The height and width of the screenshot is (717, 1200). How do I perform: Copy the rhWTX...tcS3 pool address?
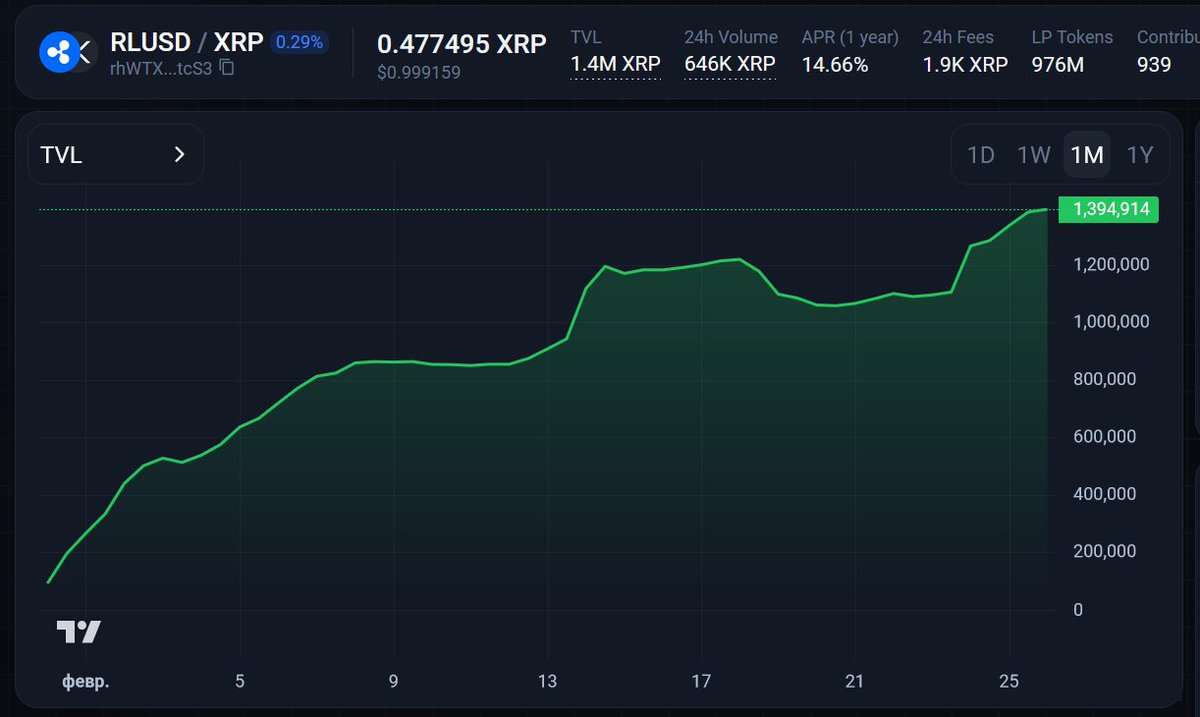(x=227, y=68)
